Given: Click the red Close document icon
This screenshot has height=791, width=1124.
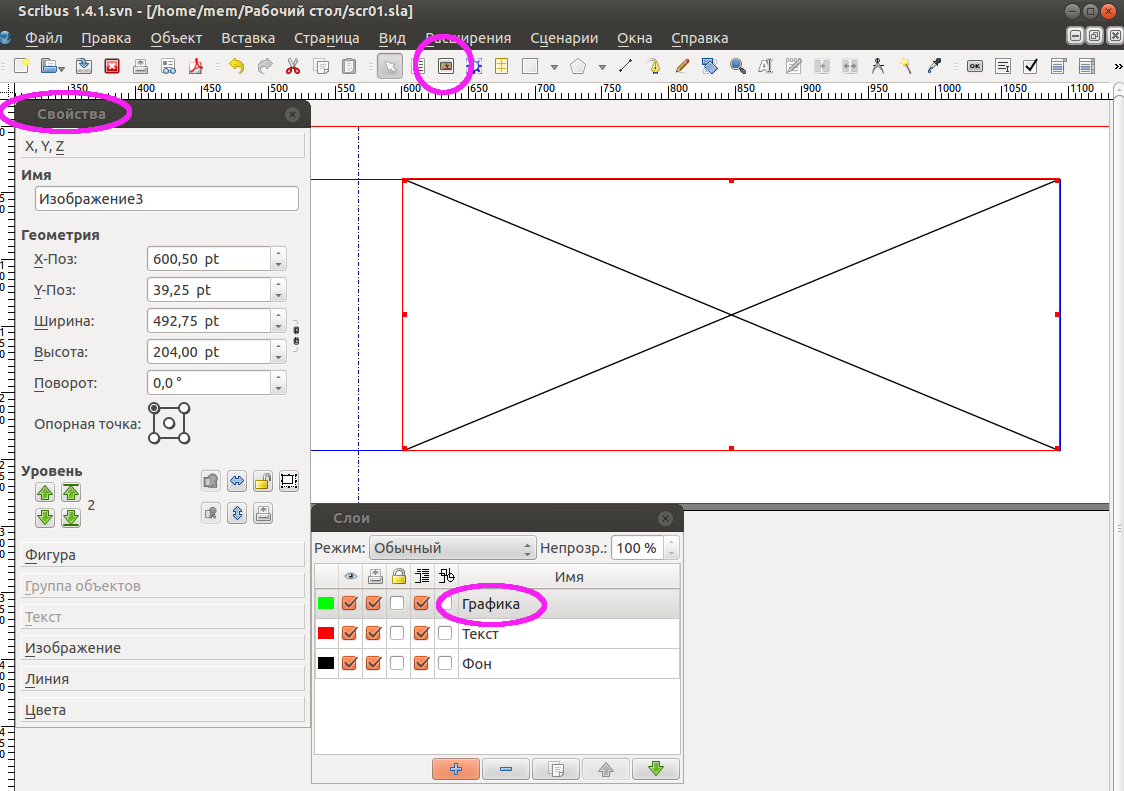Looking at the screenshot, I should click(x=112, y=67).
